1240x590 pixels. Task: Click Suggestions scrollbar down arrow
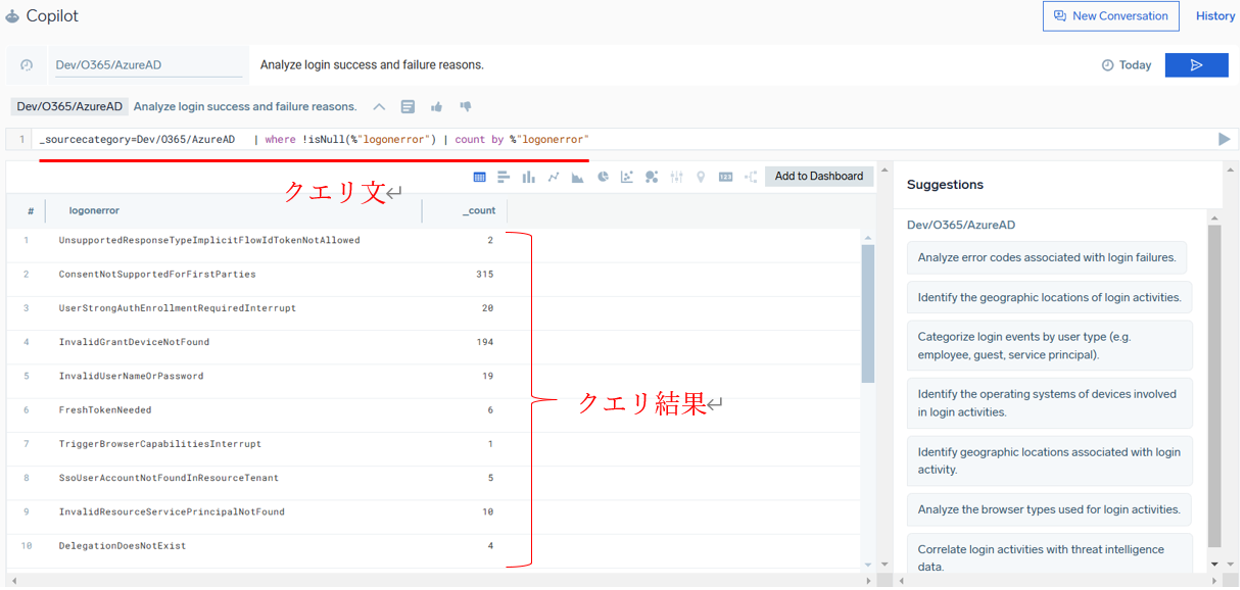coord(1215,564)
